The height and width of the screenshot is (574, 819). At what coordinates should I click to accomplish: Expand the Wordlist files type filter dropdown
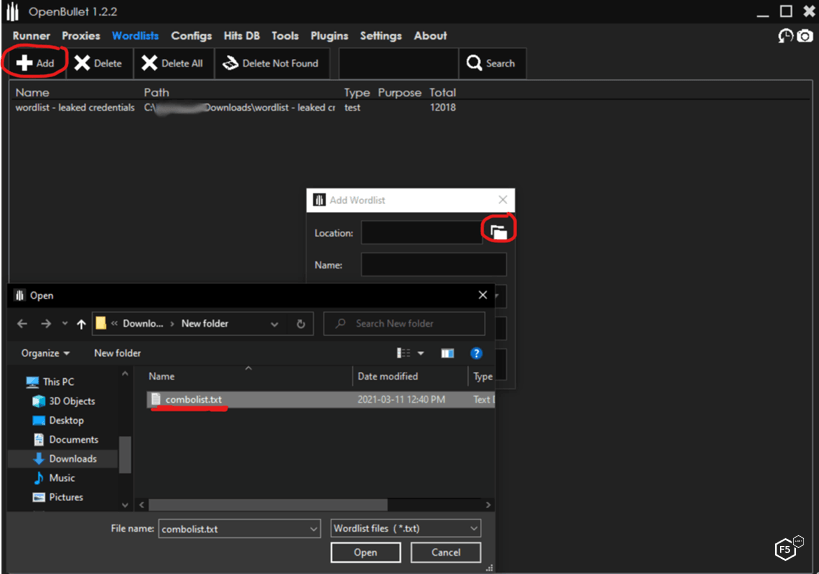click(473, 528)
